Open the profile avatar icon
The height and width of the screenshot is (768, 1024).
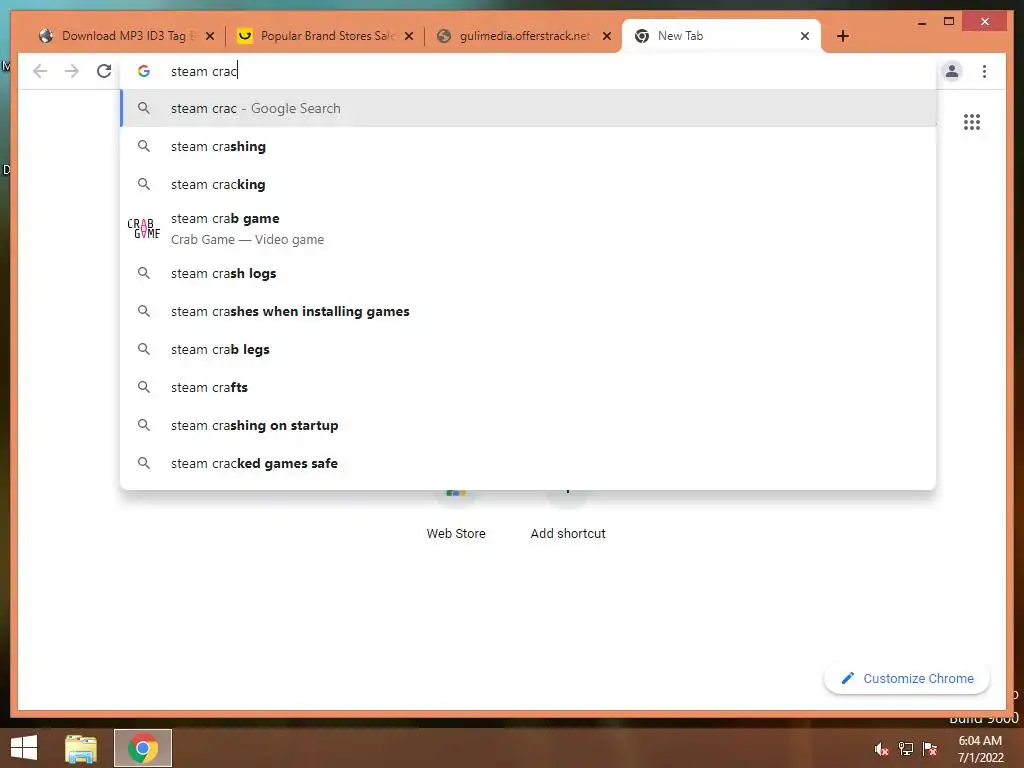952,71
